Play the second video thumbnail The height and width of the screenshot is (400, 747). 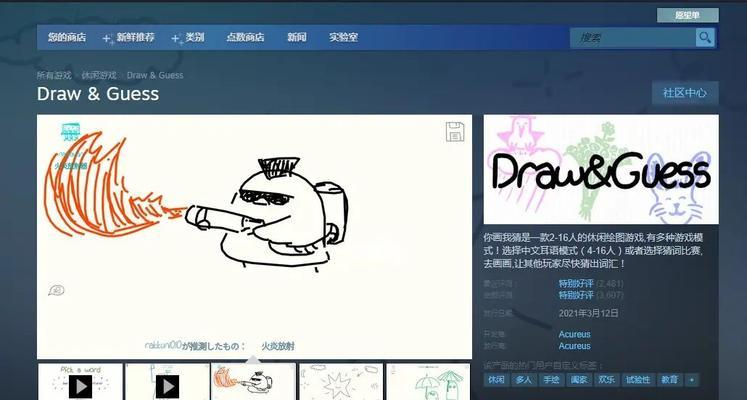pos(167,382)
